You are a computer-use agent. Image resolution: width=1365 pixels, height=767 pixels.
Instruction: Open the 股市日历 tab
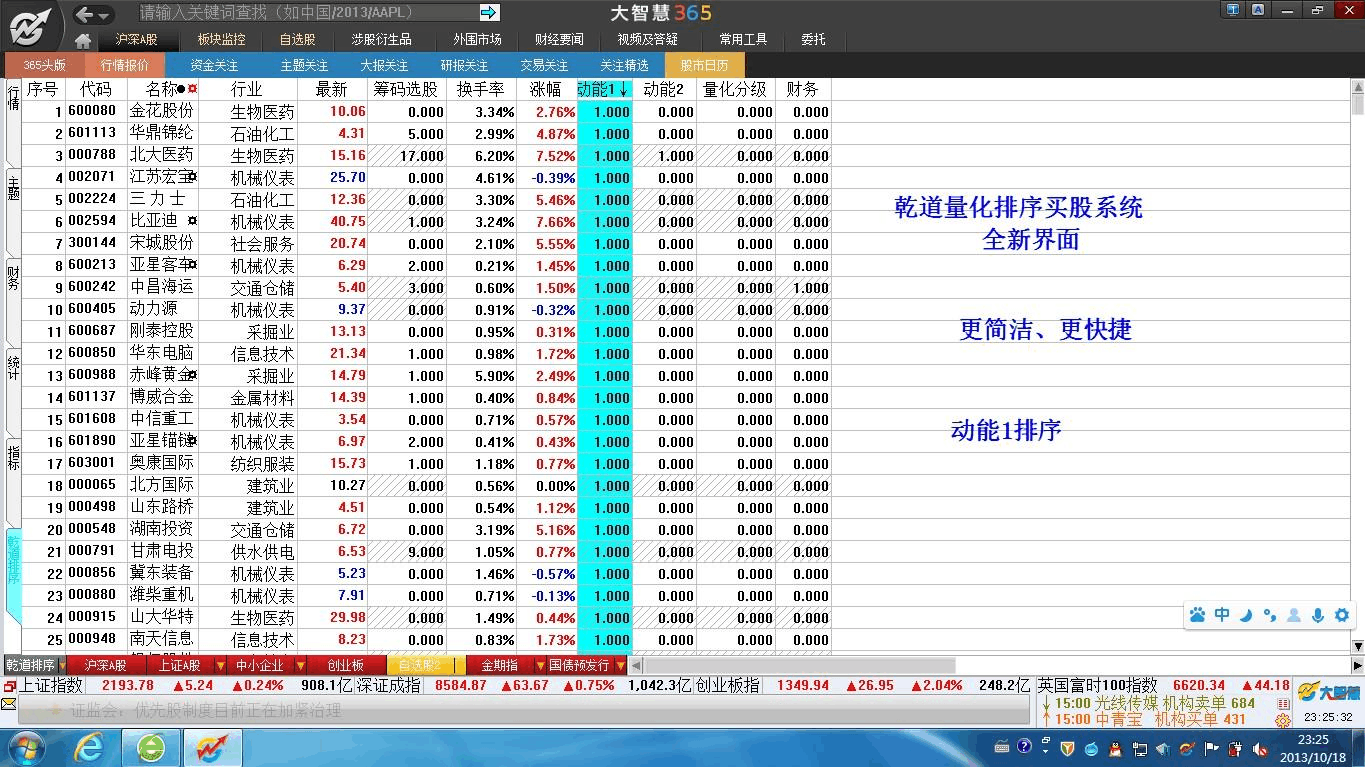[x=704, y=65]
